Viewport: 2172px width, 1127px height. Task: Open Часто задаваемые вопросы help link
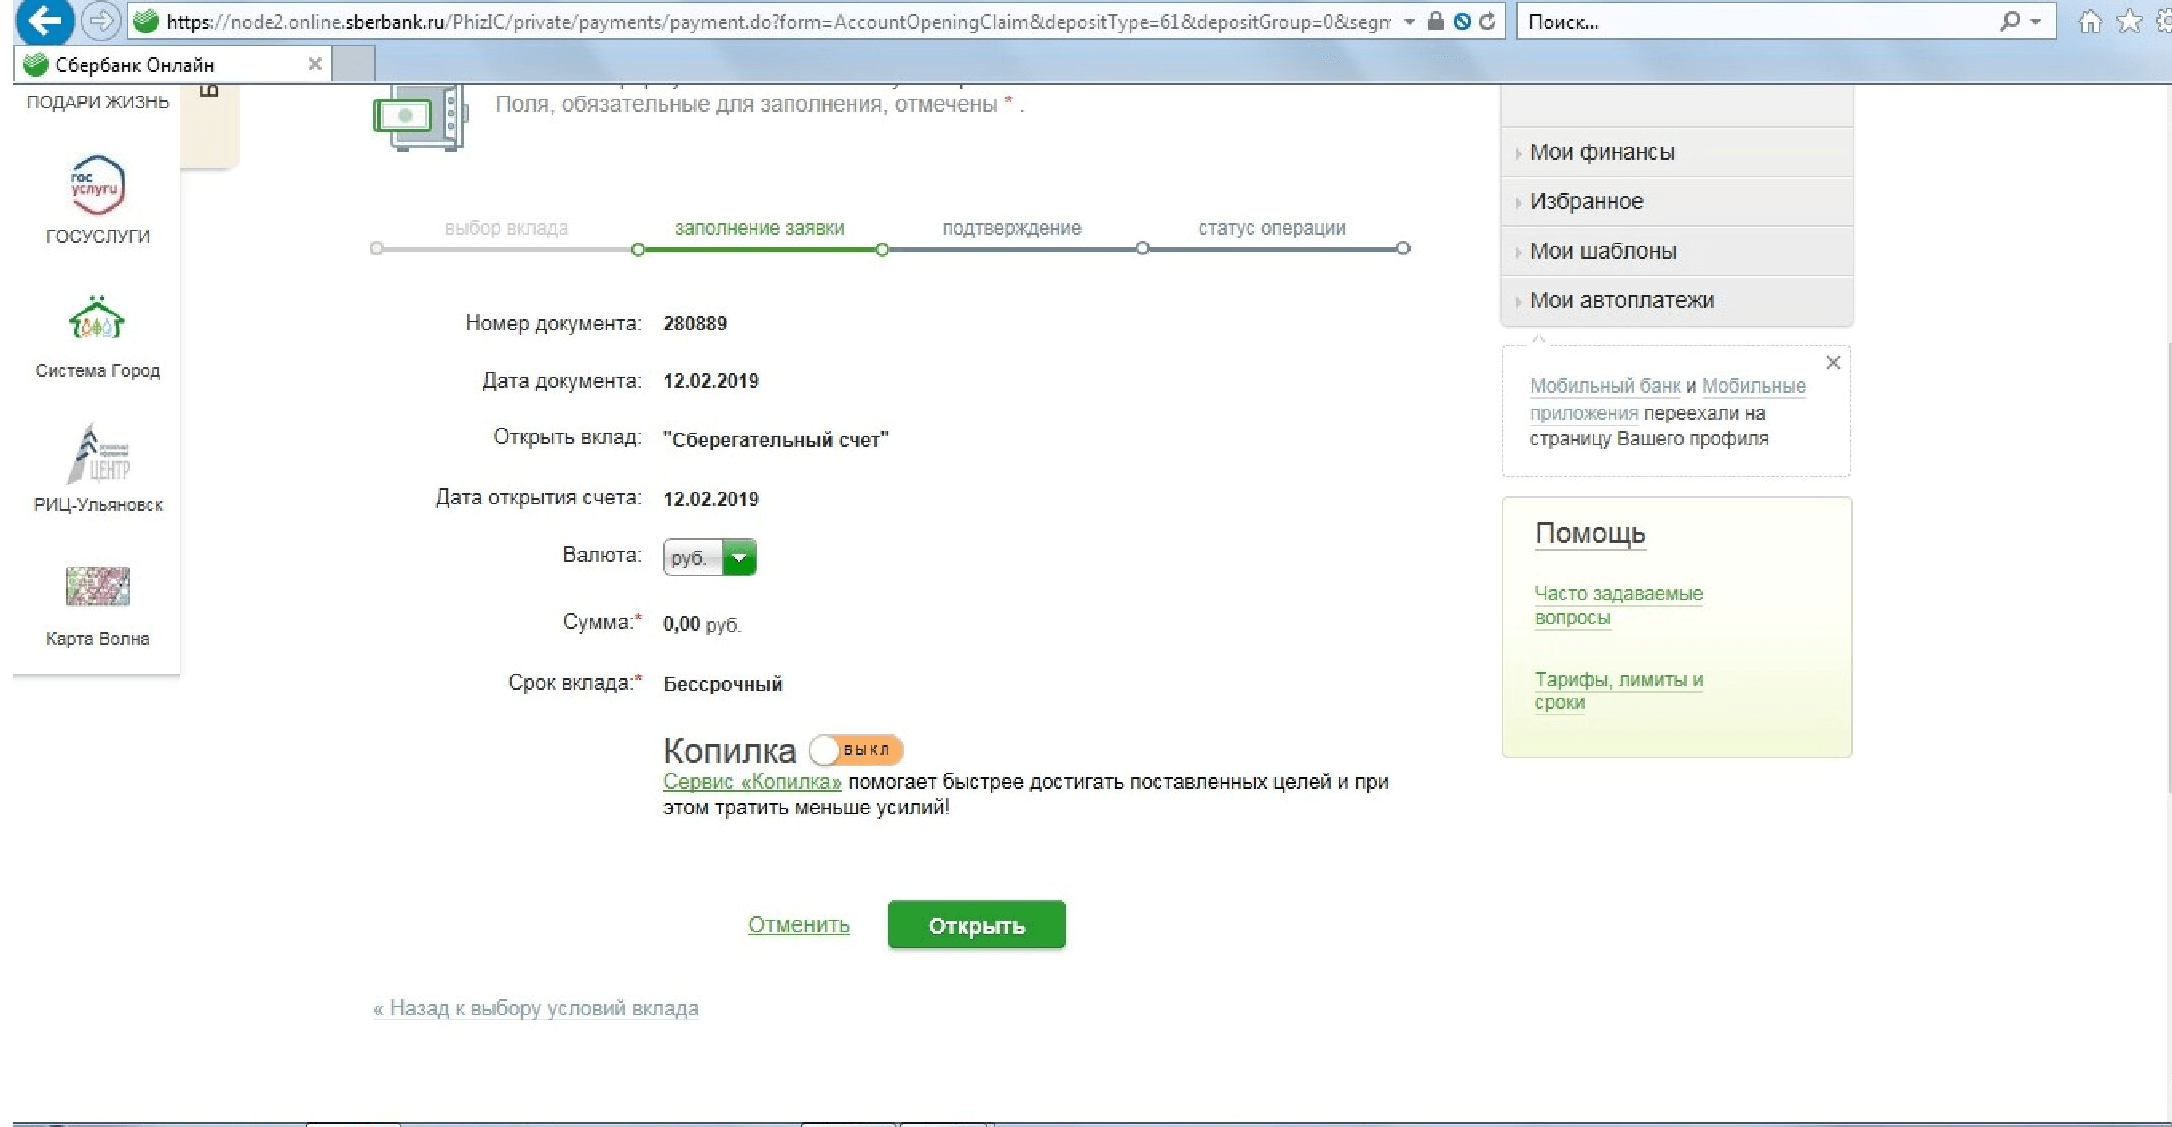tap(1618, 605)
